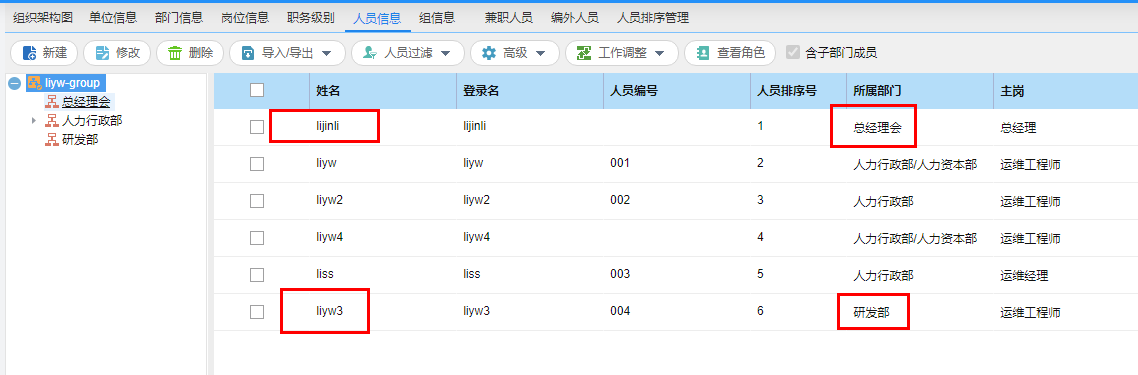
Task: Click the name cell lijinli
Action: pos(327,126)
